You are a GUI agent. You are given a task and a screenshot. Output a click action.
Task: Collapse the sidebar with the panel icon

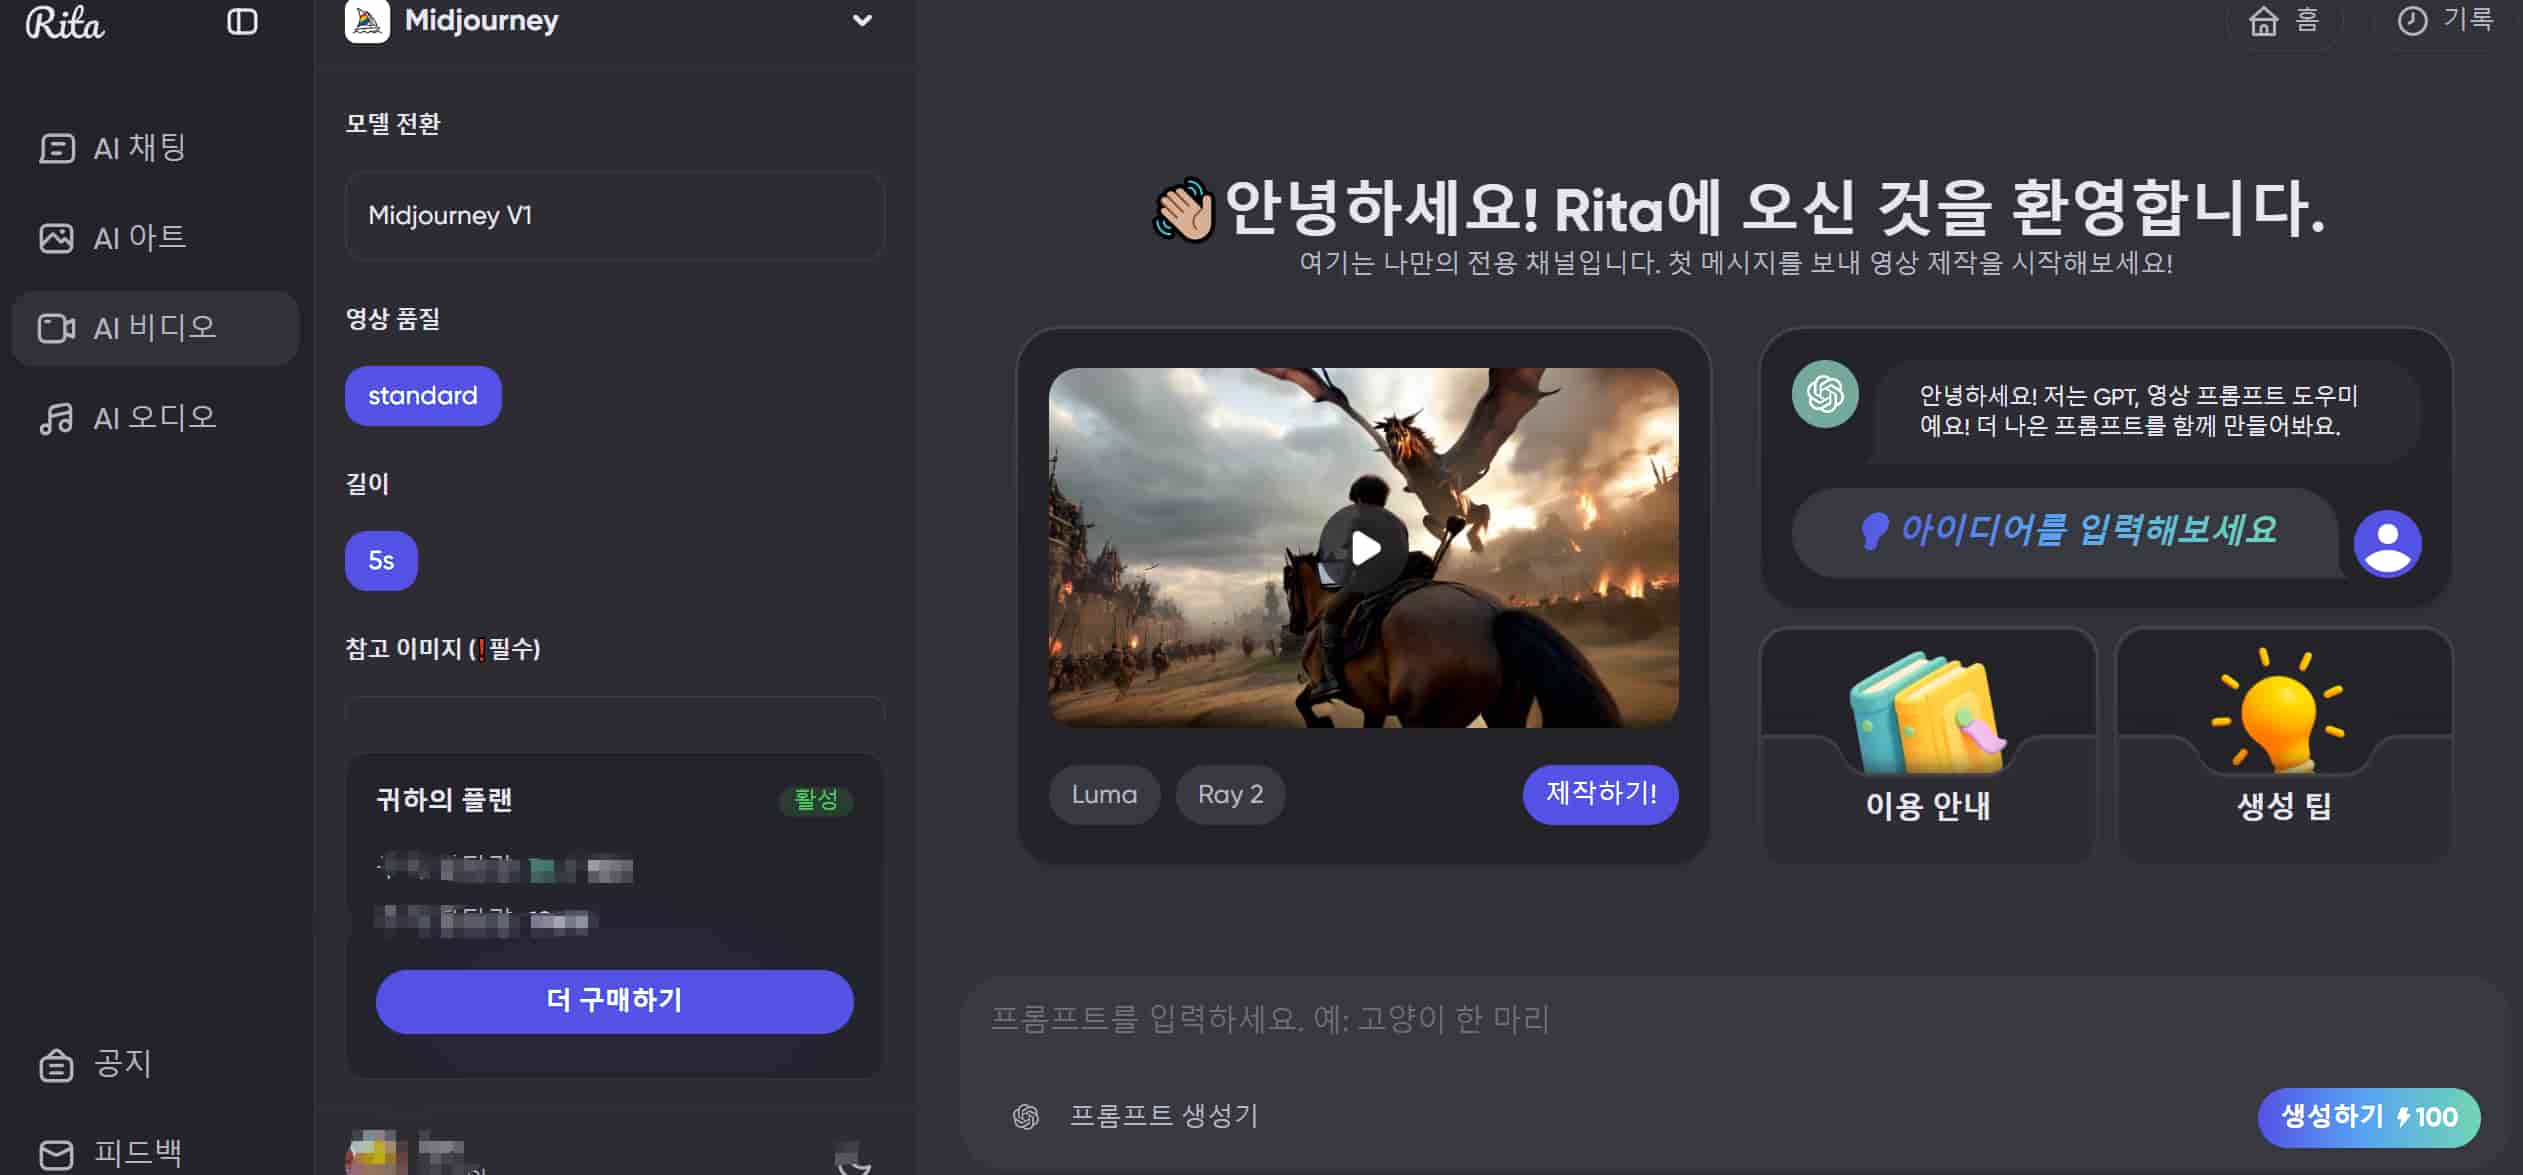coord(243,21)
